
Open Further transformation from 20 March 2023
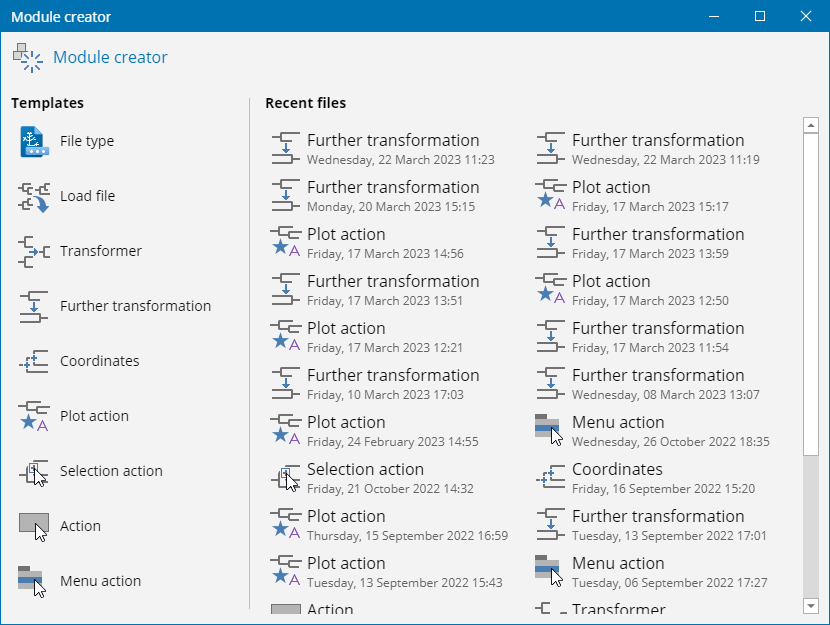pyautogui.click(x=392, y=195)
